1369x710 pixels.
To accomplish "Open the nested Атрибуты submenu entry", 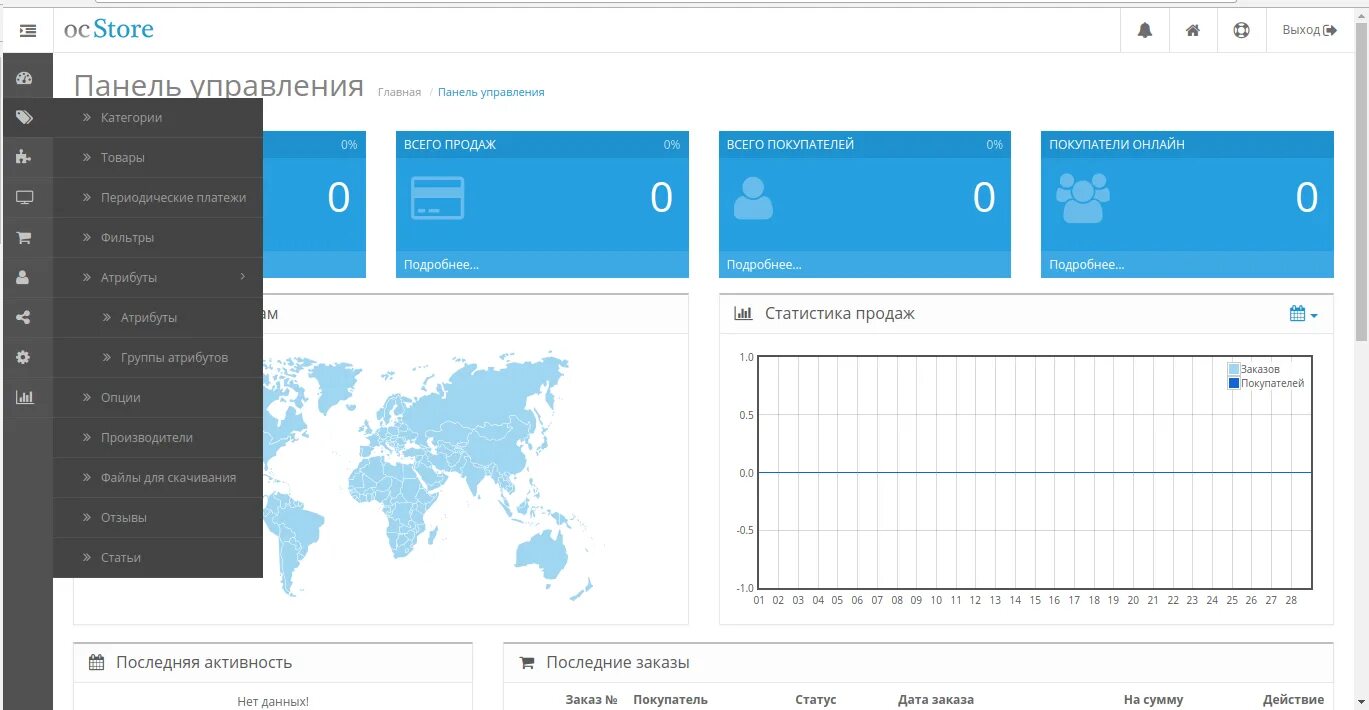I will (158, 317).
